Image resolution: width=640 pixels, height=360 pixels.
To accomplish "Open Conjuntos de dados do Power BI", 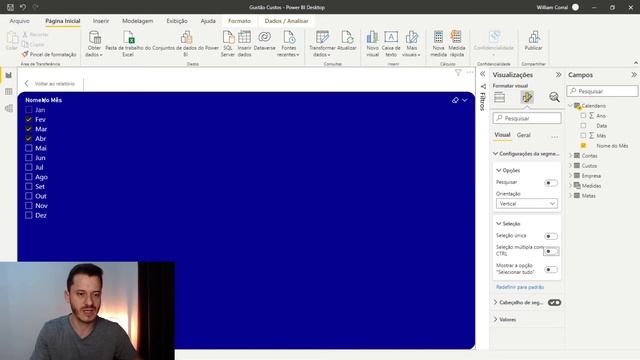I will 186,43.
